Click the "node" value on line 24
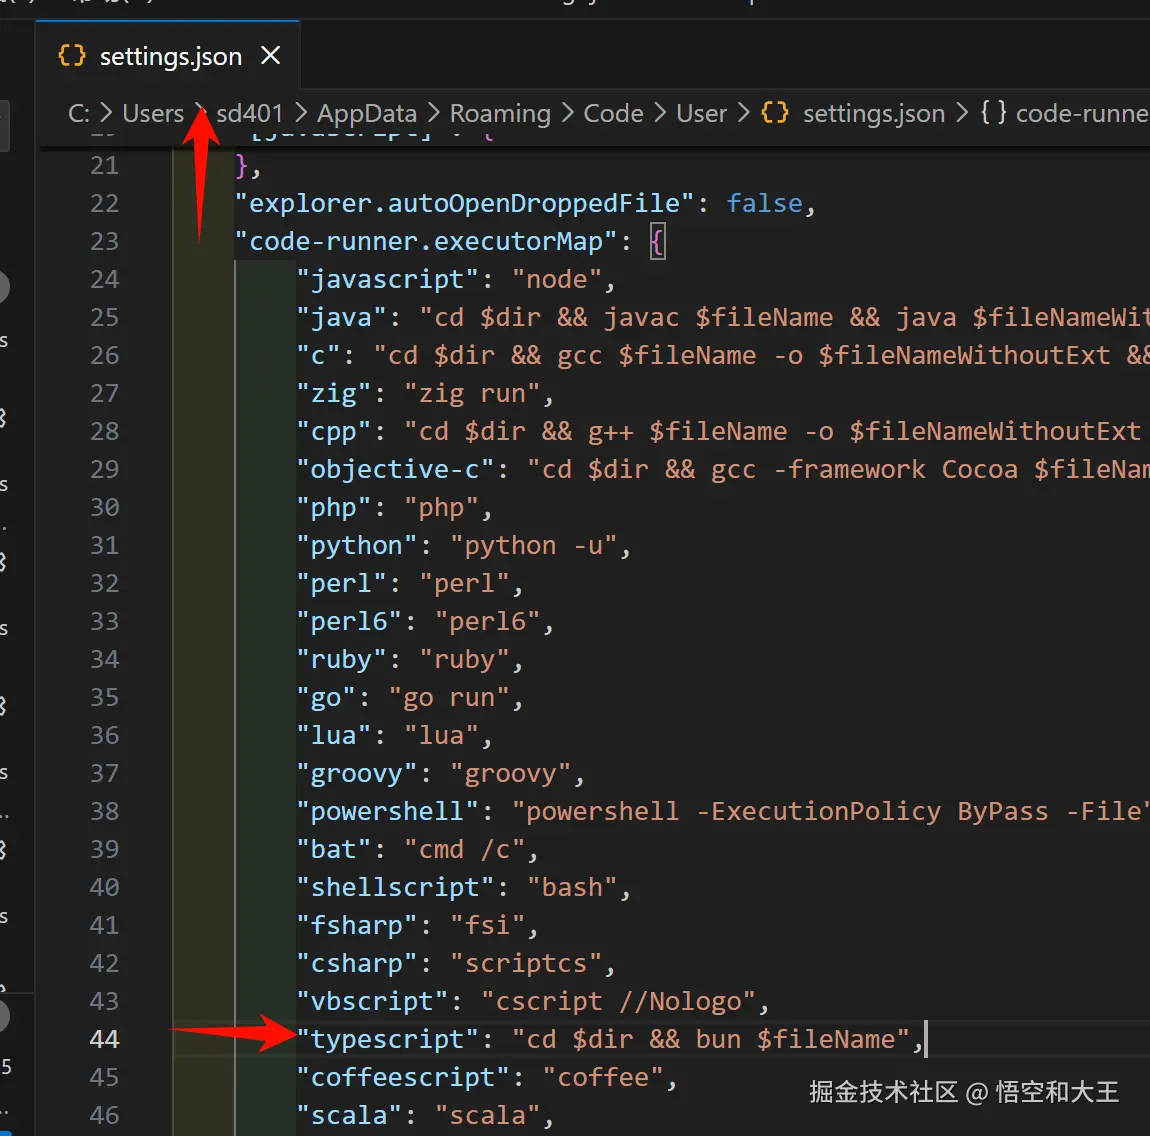 pos(557,279)
